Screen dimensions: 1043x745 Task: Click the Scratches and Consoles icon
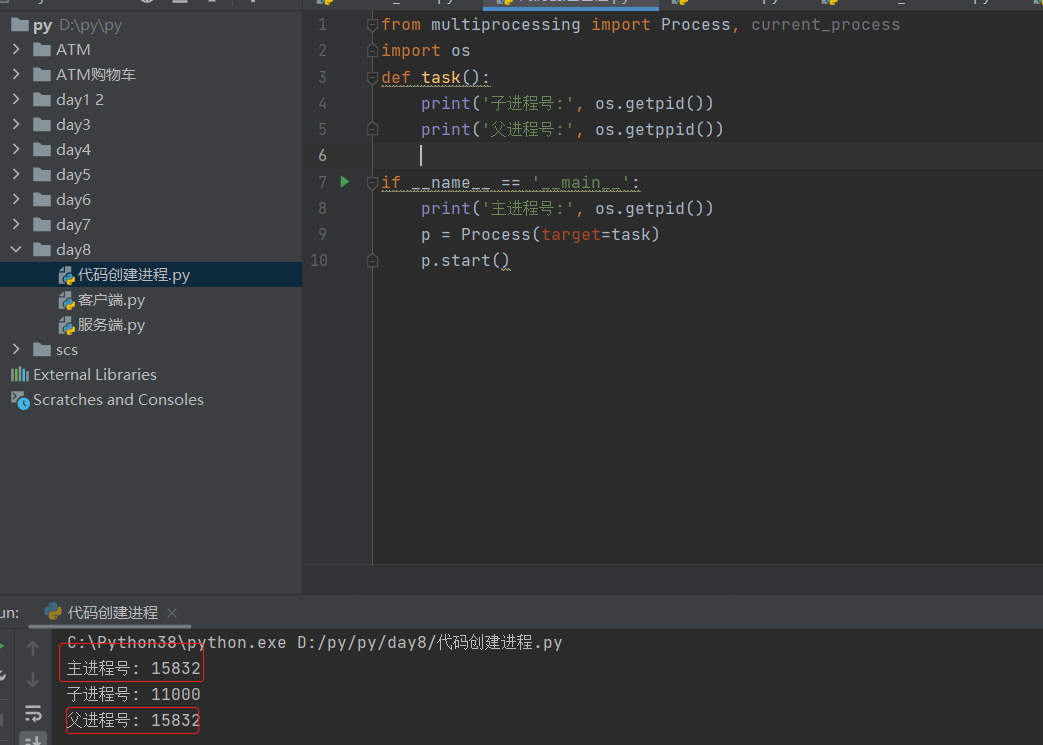(19, 400)
